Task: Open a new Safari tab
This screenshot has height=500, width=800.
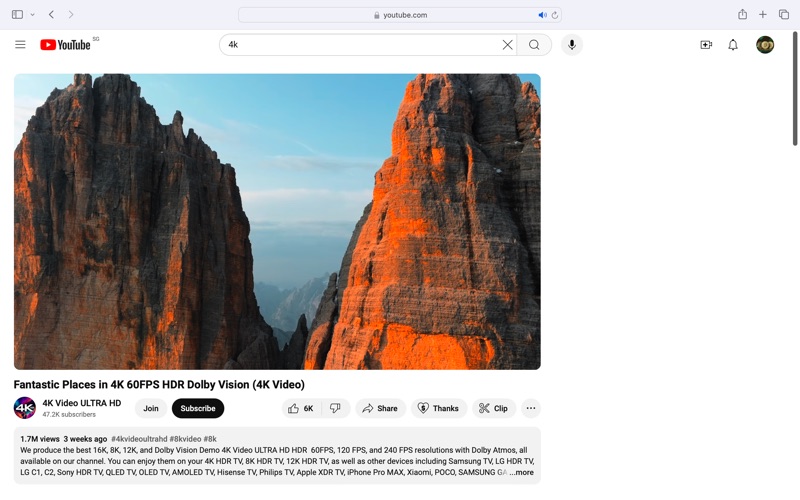Action: (763, 15)
